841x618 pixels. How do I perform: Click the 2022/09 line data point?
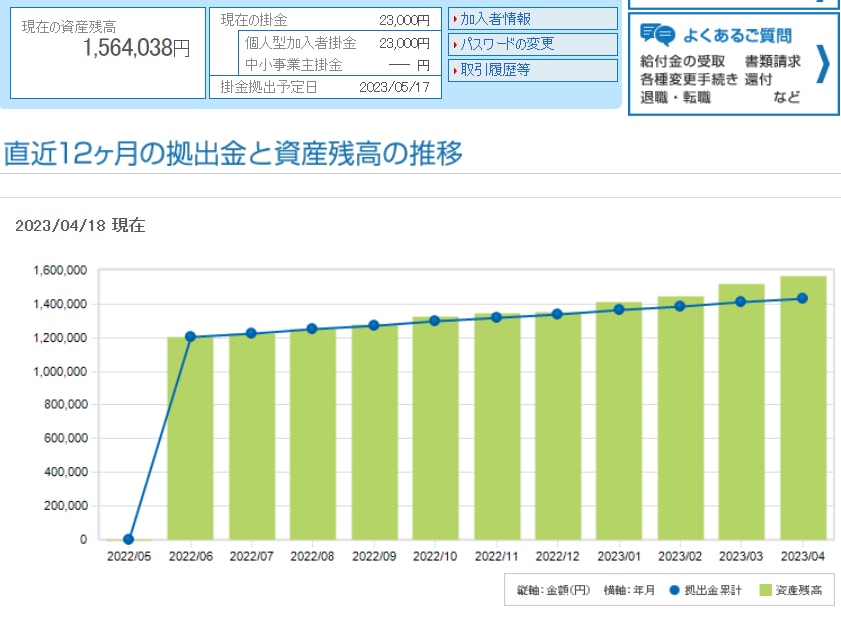click(x=374, y=325)
